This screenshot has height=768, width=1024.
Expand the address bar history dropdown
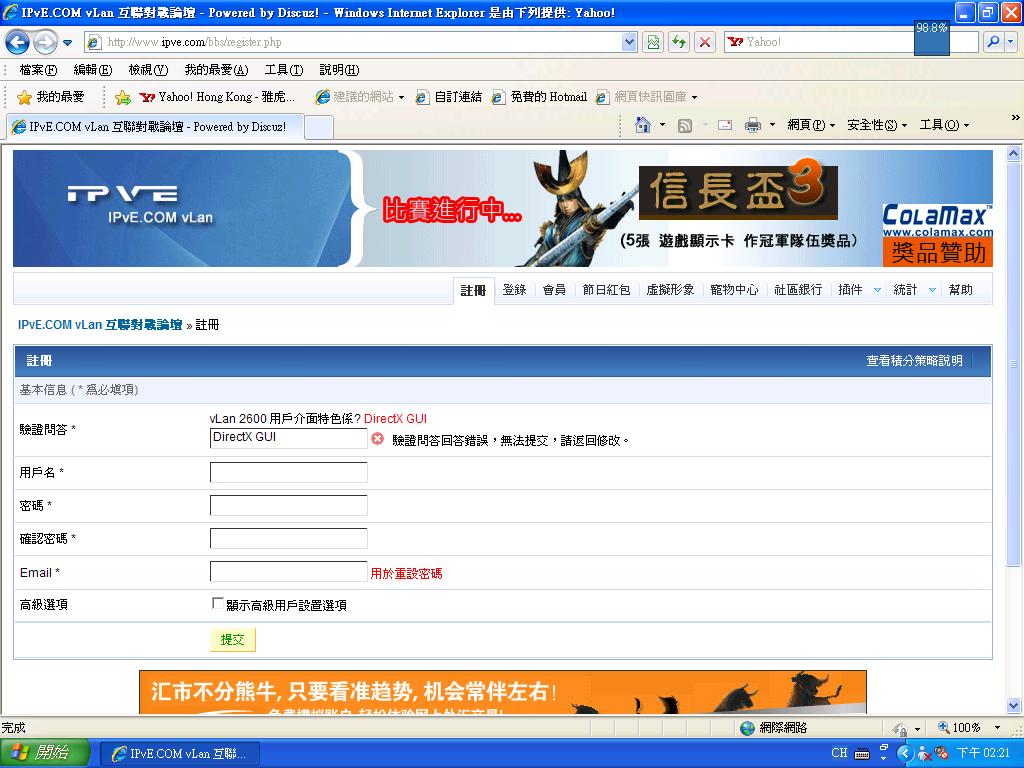(x=629, y=42)
